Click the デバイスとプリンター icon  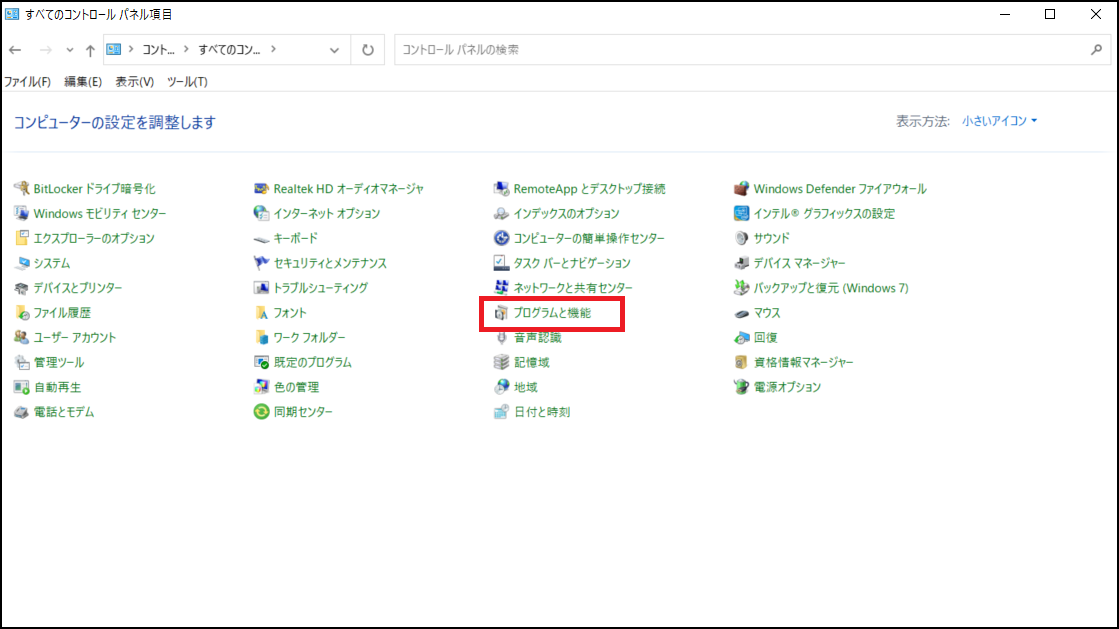[21, 288]
